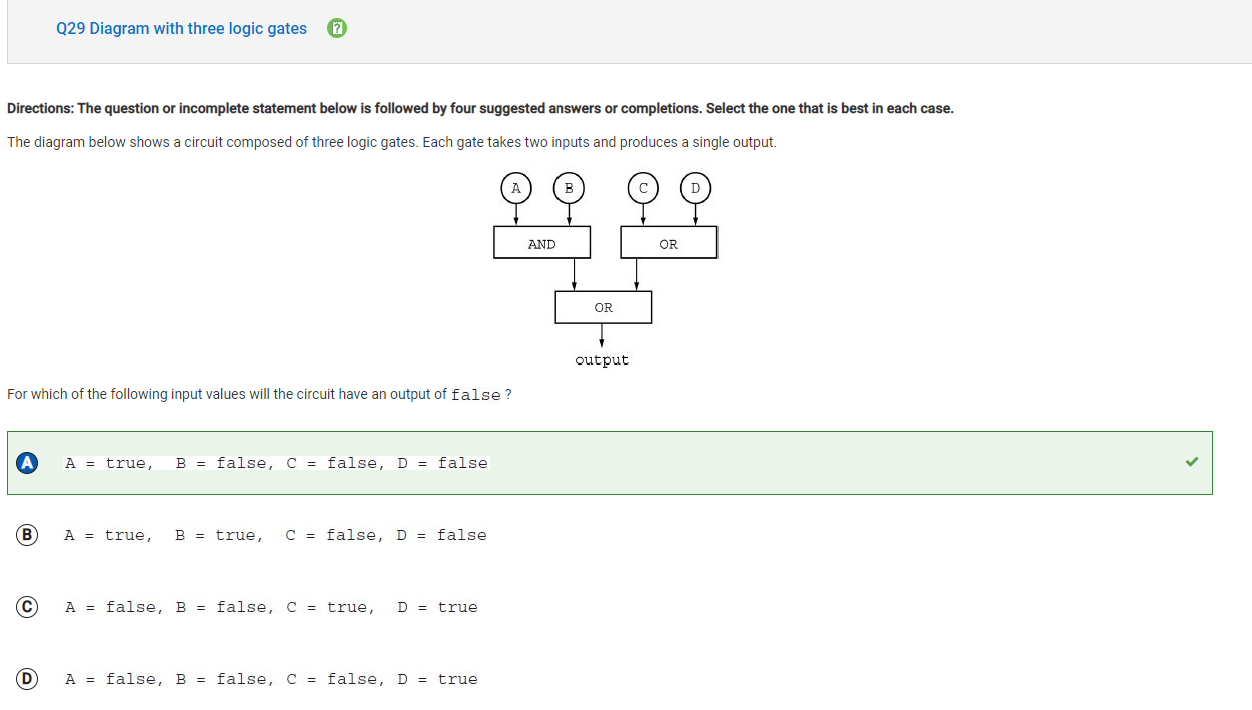Click input node A in the diagram

click(516, 188)
